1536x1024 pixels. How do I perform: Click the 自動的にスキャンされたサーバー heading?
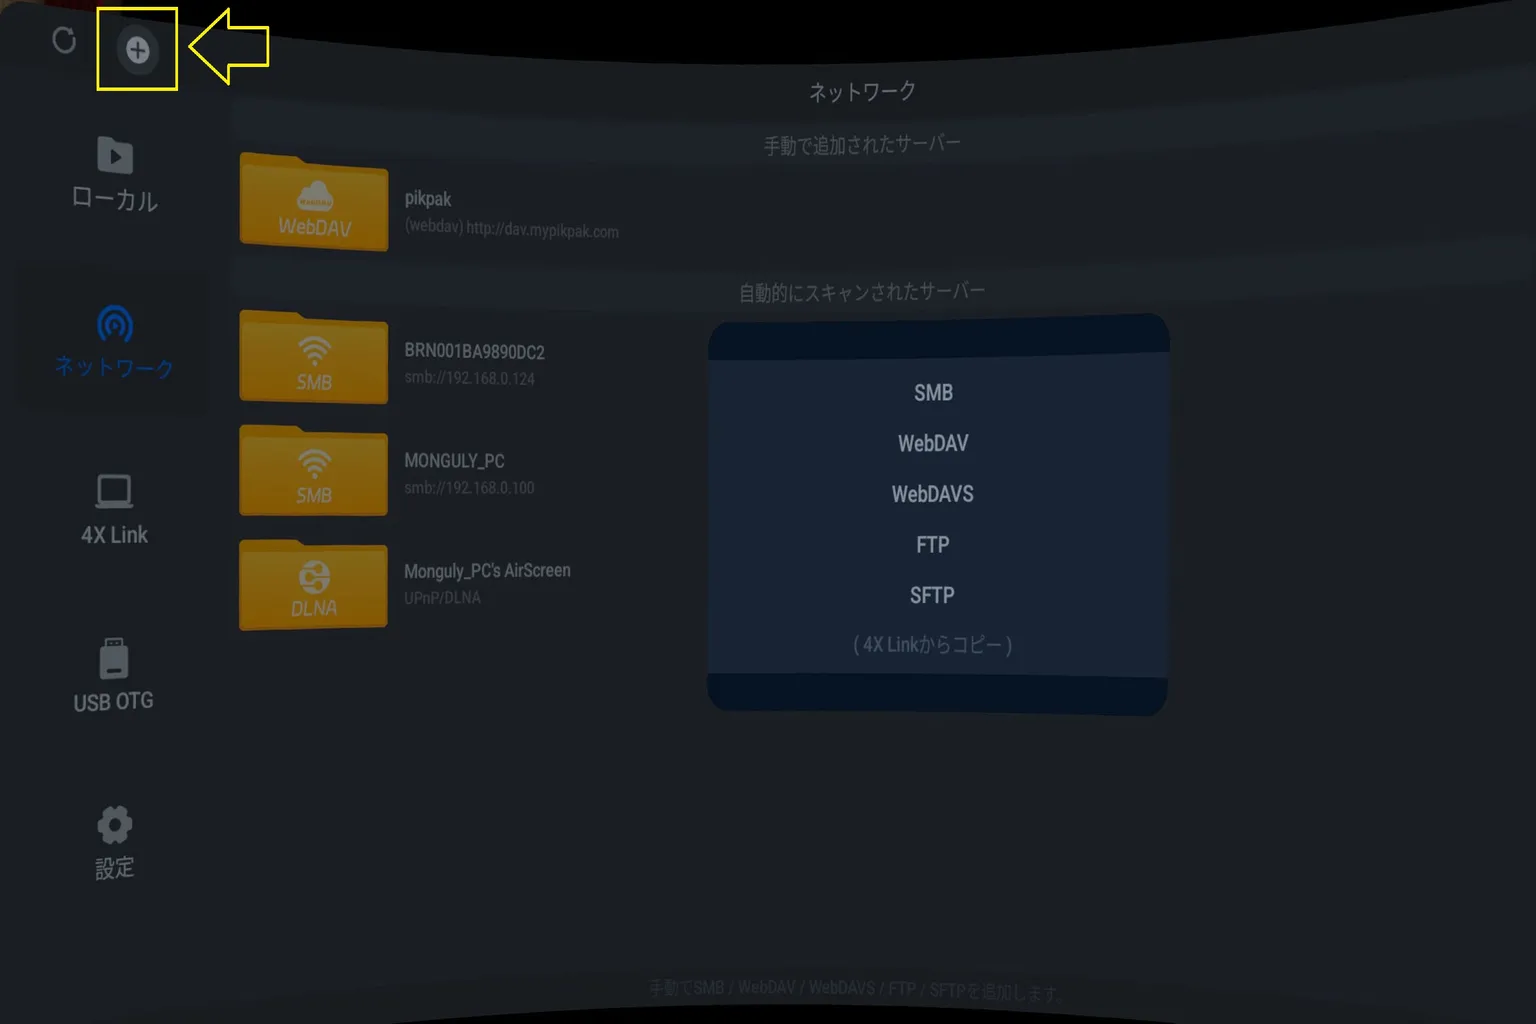[862, 292]
